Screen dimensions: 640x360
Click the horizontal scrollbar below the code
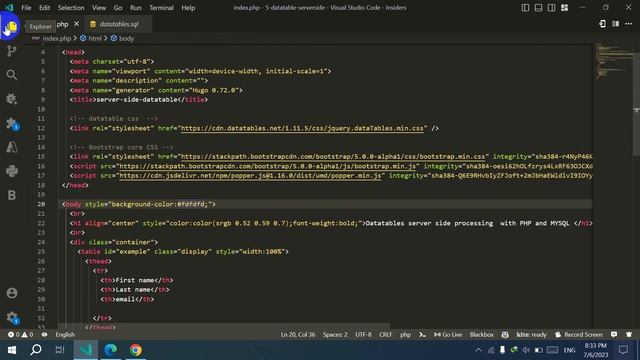tap(224, 326)
